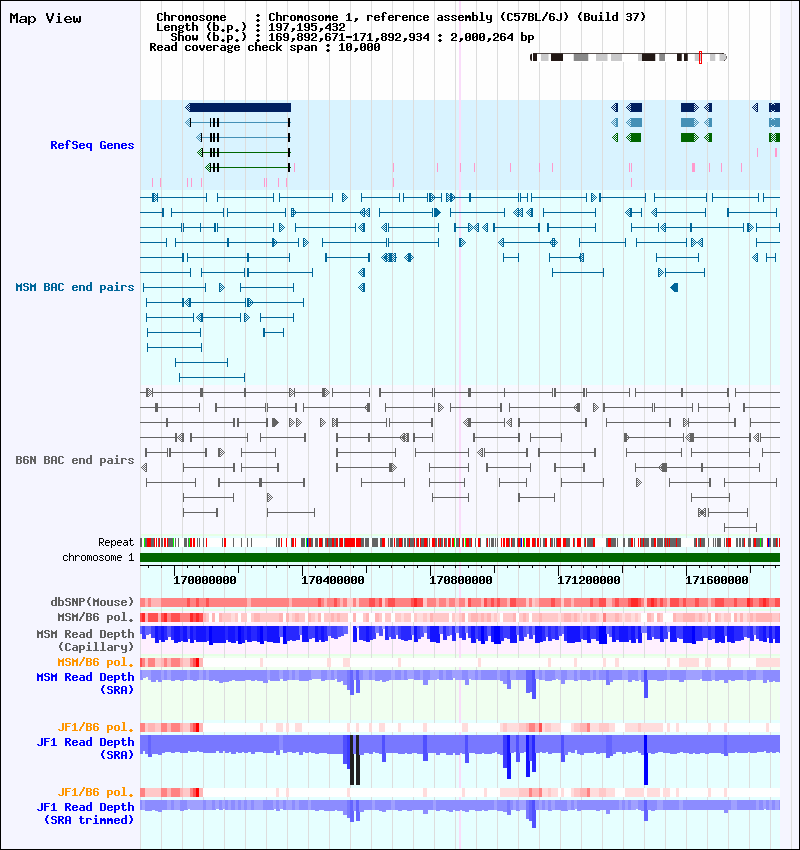Click the dbSNP(Mouse) density bar

[x=460, y=602]
